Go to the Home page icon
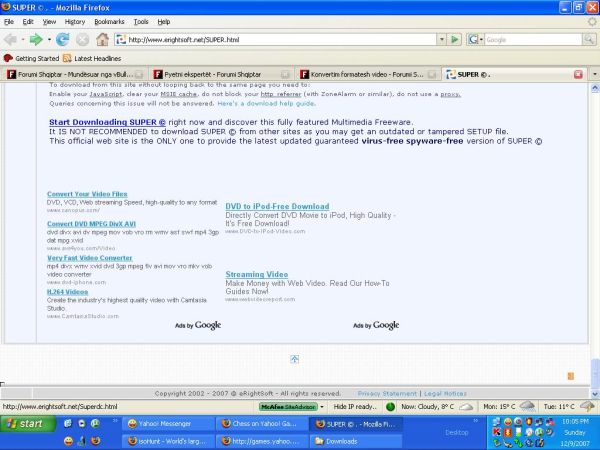The image size is (600, 450). coord(102,39)
